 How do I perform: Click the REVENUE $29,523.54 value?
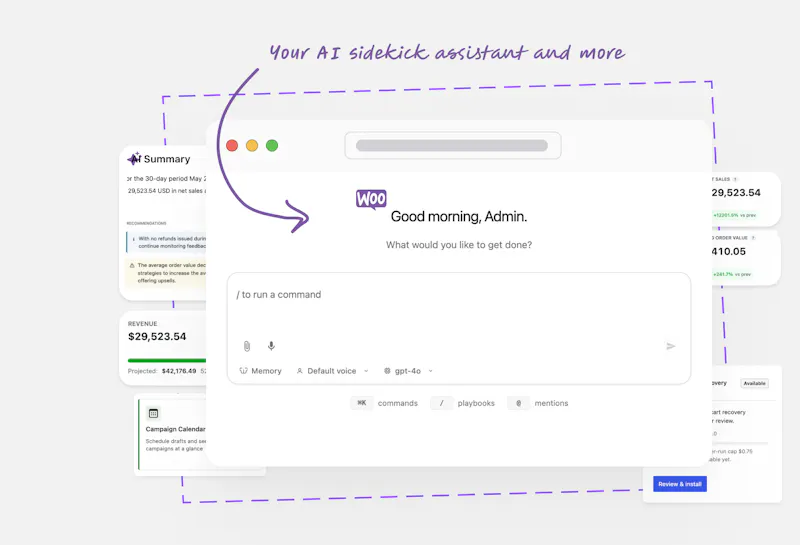(x=157, y=336)
